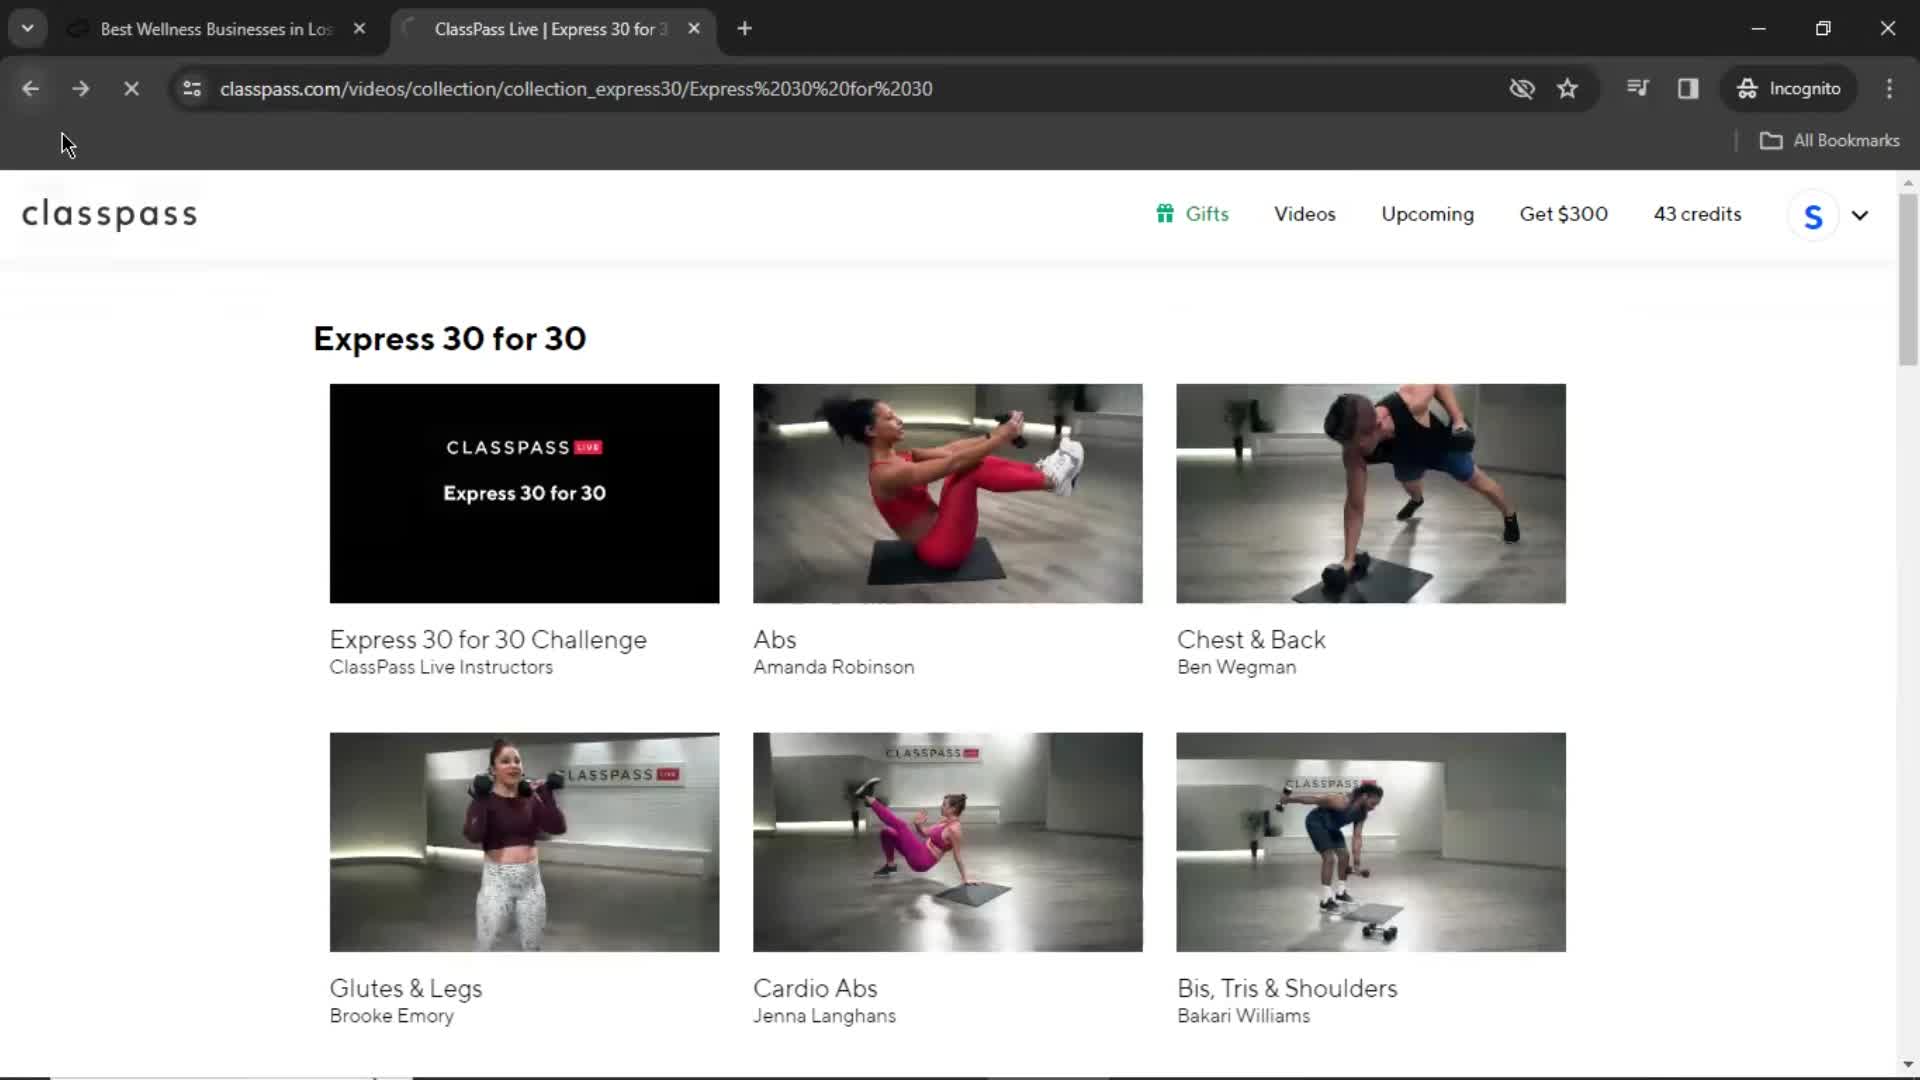Viewport: 1920px width, 1080px height.
Task: Click the Glutes & Legs title link
Action: coord(406,989)
